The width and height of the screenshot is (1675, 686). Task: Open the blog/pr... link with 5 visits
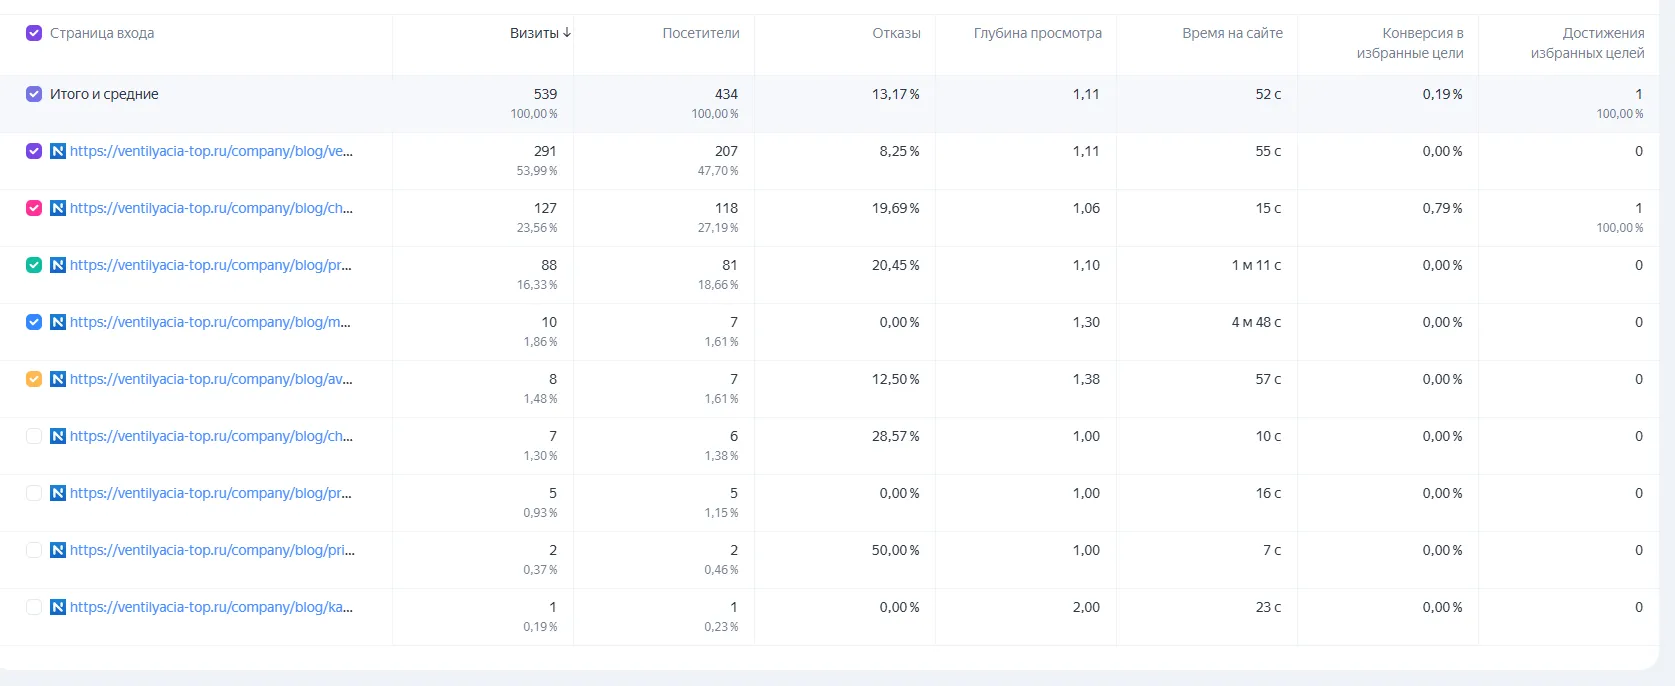point(211,493)
